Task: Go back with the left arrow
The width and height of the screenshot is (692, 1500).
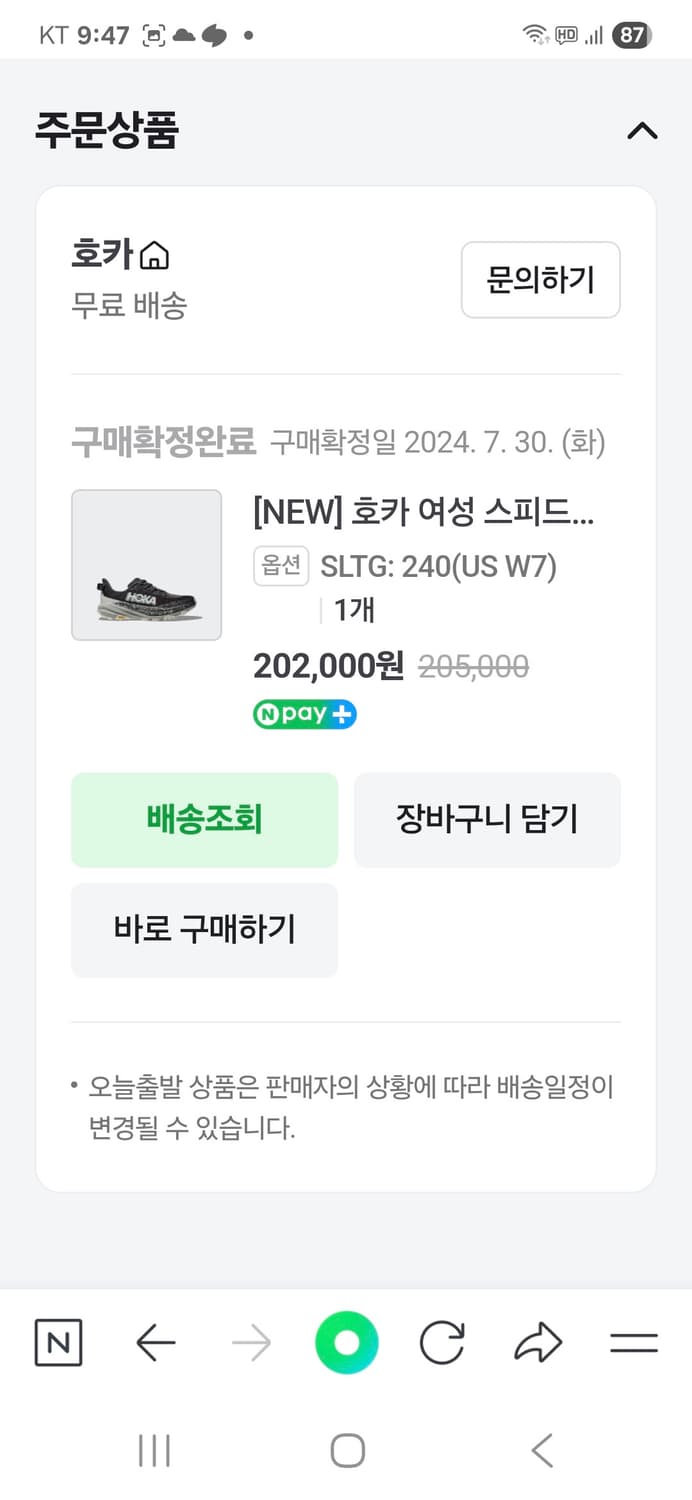Action: pos(155,1343)
